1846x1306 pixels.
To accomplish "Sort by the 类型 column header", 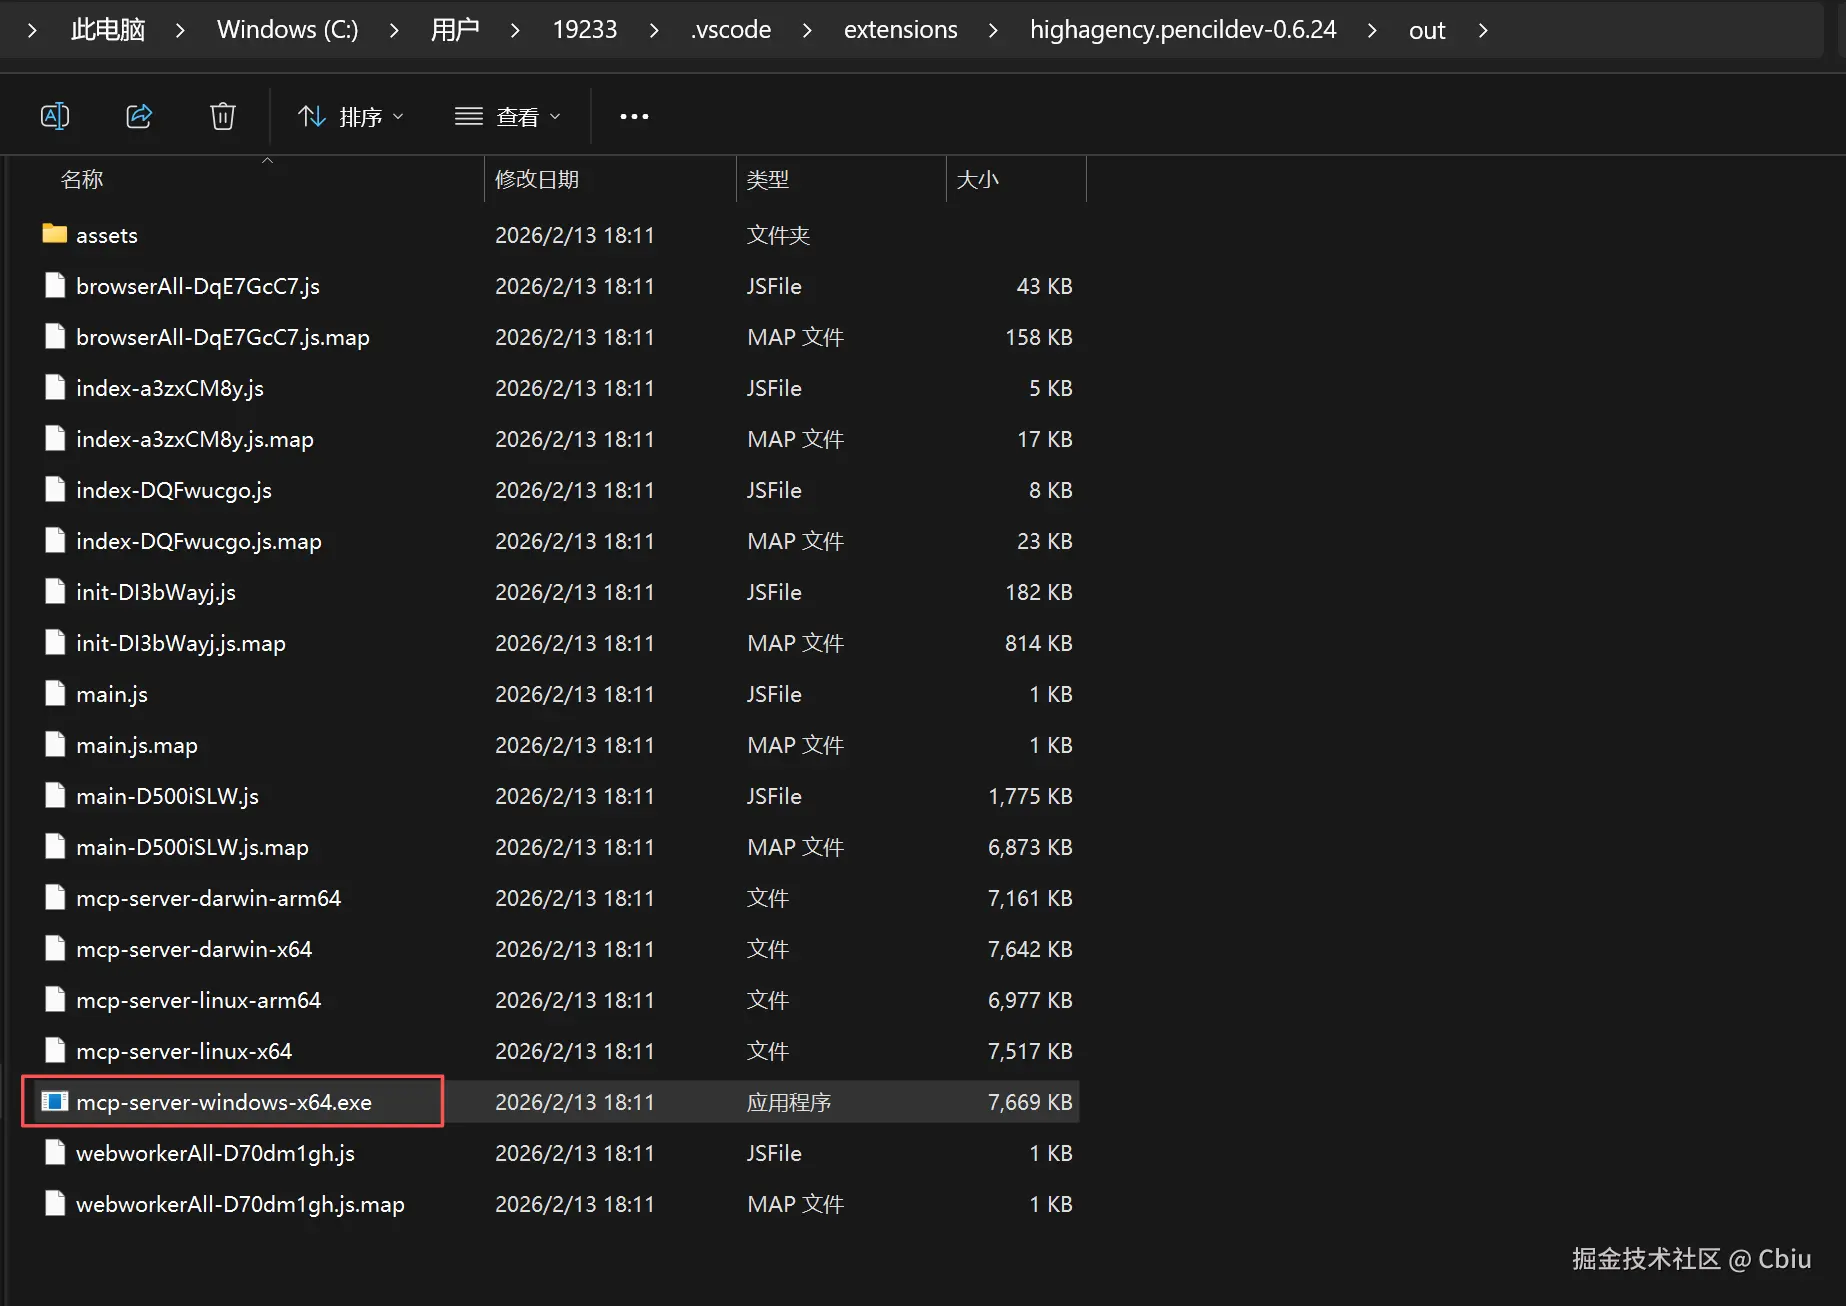I will point(768,179).
